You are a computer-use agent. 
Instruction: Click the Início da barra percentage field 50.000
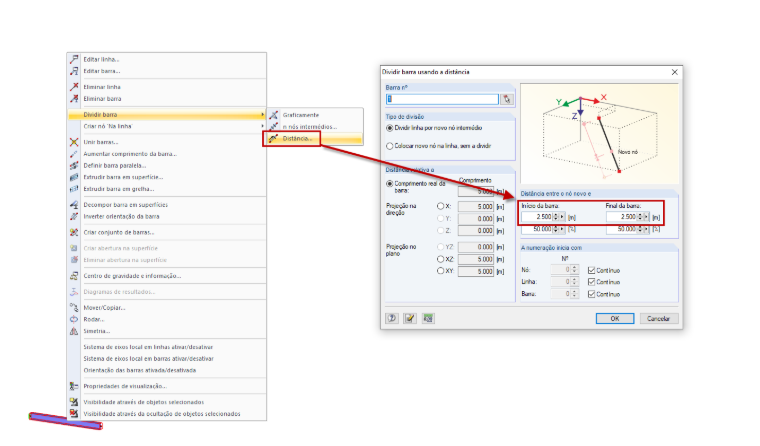tap(537, 229)
